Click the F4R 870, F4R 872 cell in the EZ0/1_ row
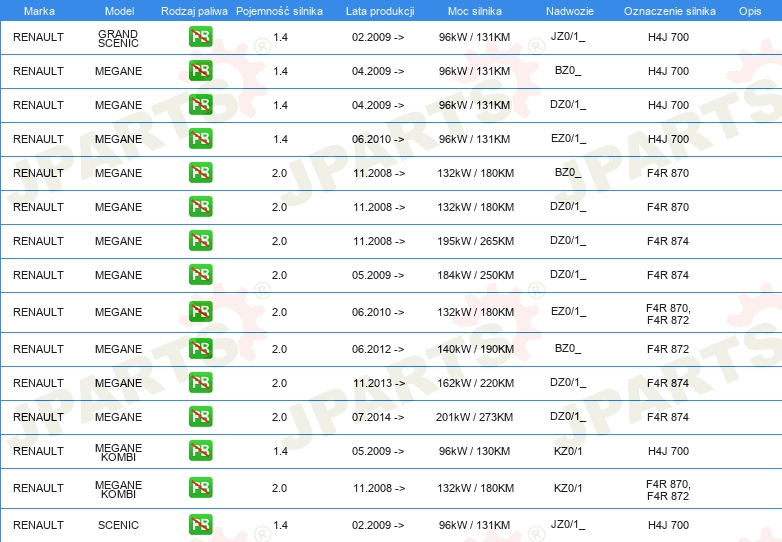The image size is (782, 542). 668,314
